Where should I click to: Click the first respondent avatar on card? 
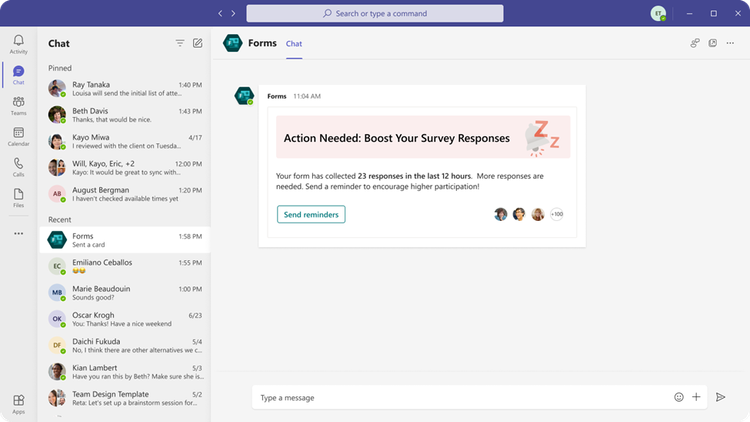500,214
